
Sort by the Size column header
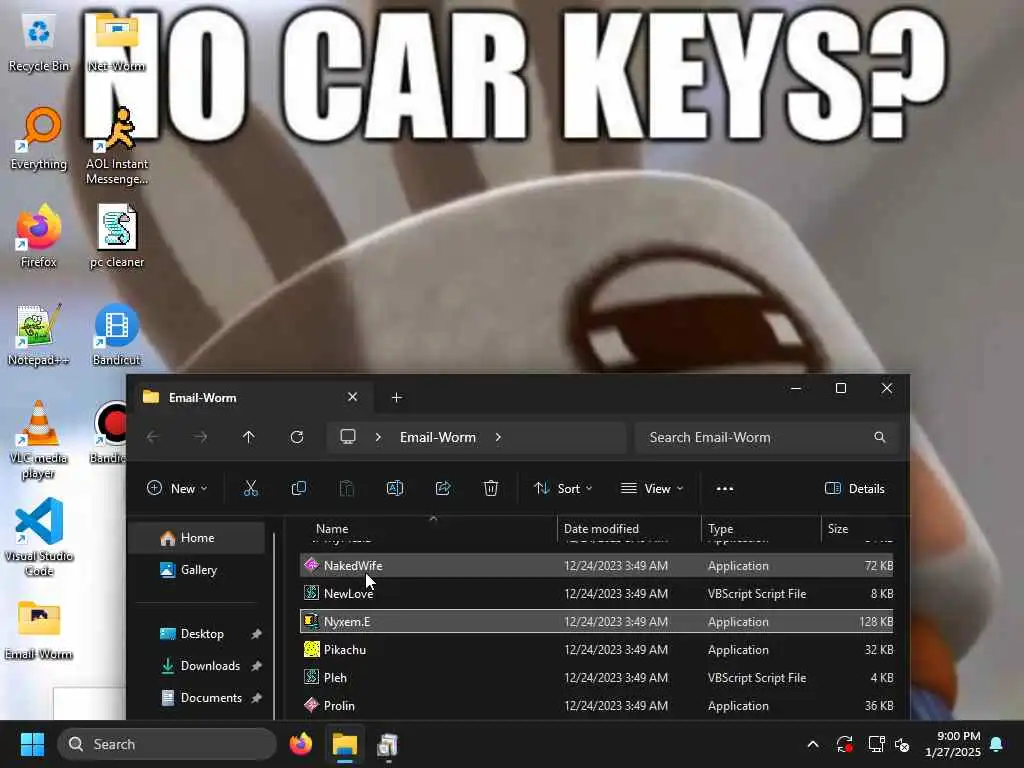click(858, 528)
